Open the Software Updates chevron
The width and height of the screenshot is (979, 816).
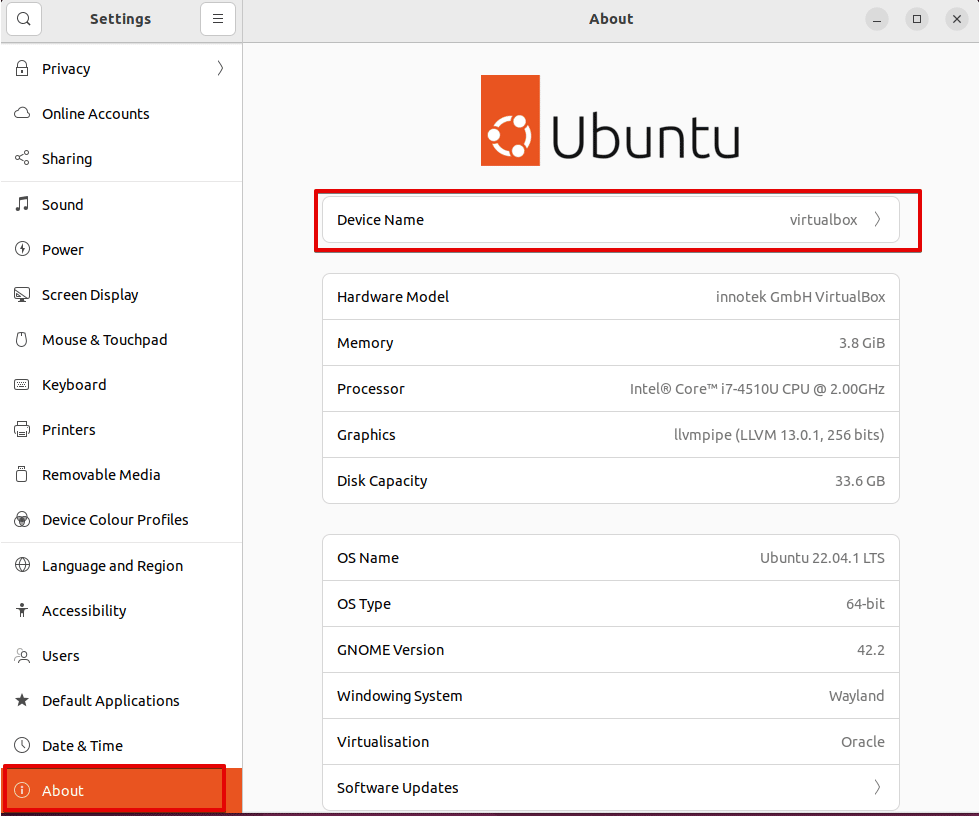pyautogui.click(x=877, y=787)
